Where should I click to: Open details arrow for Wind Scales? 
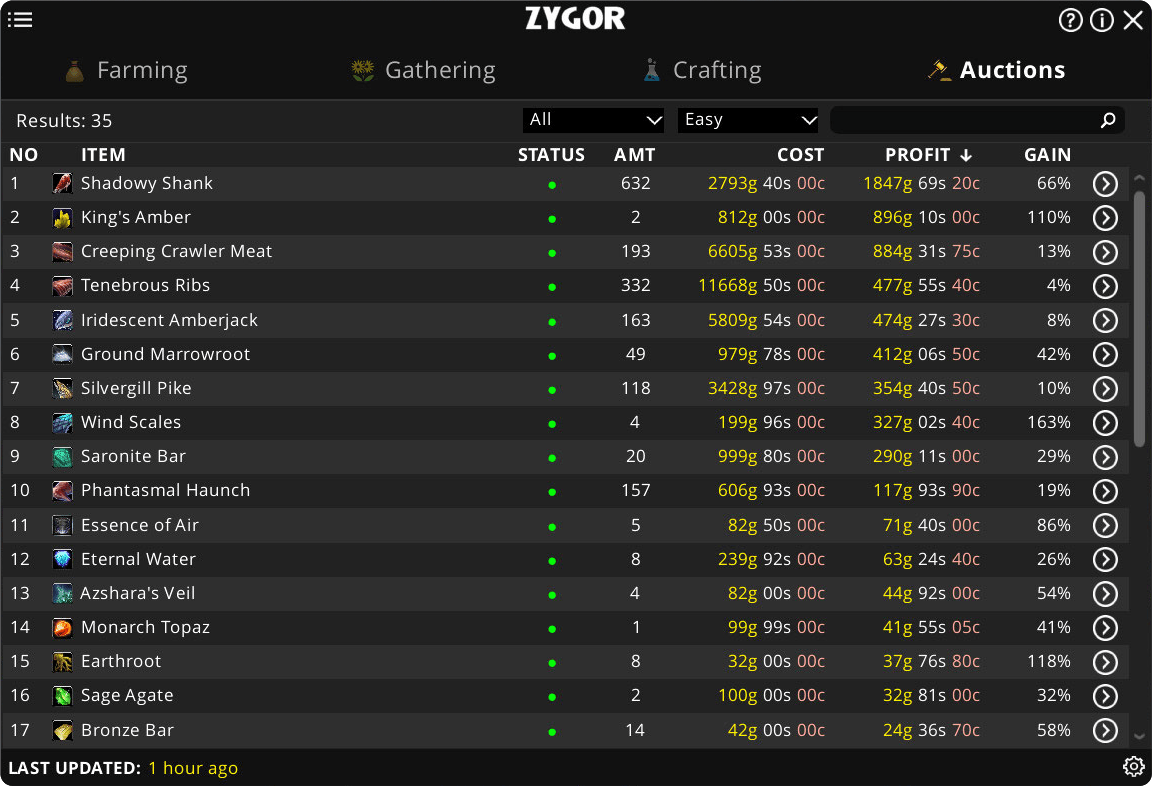1105,422
